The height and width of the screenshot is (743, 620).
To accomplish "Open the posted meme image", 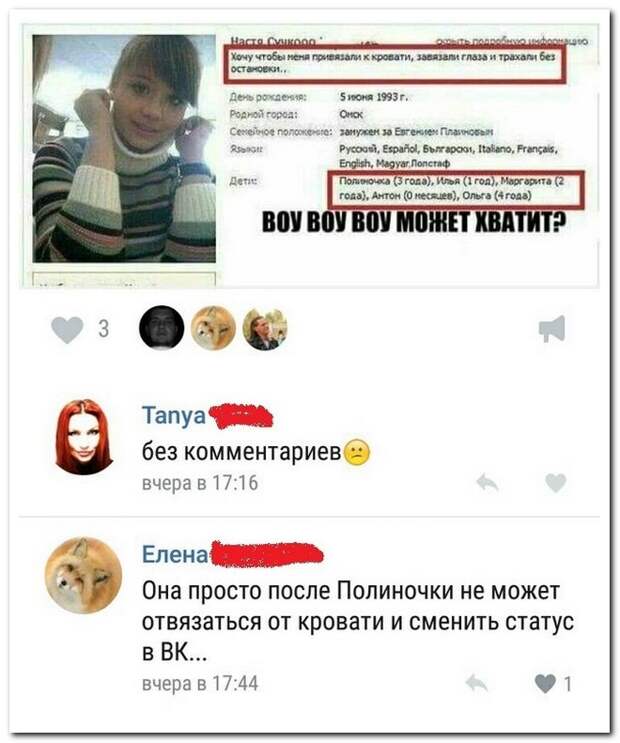I will [x=310, y=156].
